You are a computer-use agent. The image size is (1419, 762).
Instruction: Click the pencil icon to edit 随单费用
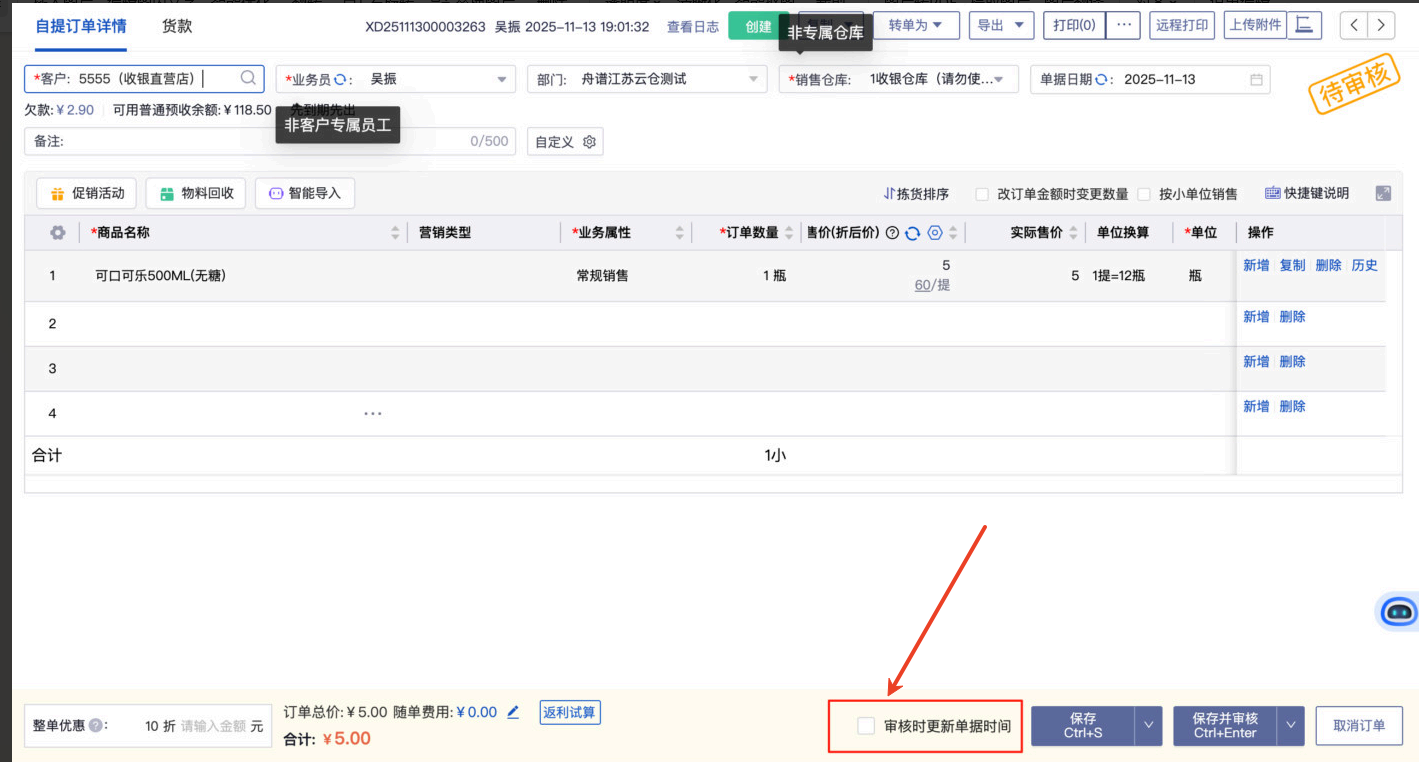coord(513,712)
